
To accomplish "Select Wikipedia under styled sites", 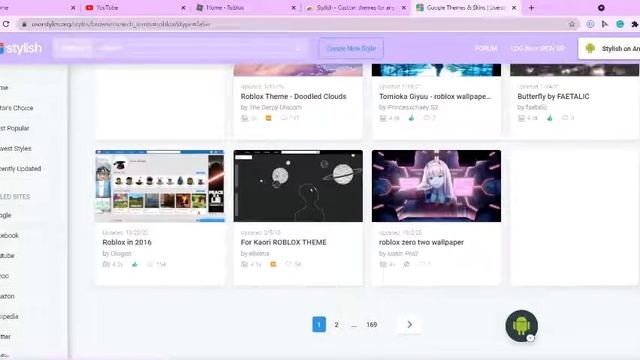I will pyautogui.click(x=9, y=316).
